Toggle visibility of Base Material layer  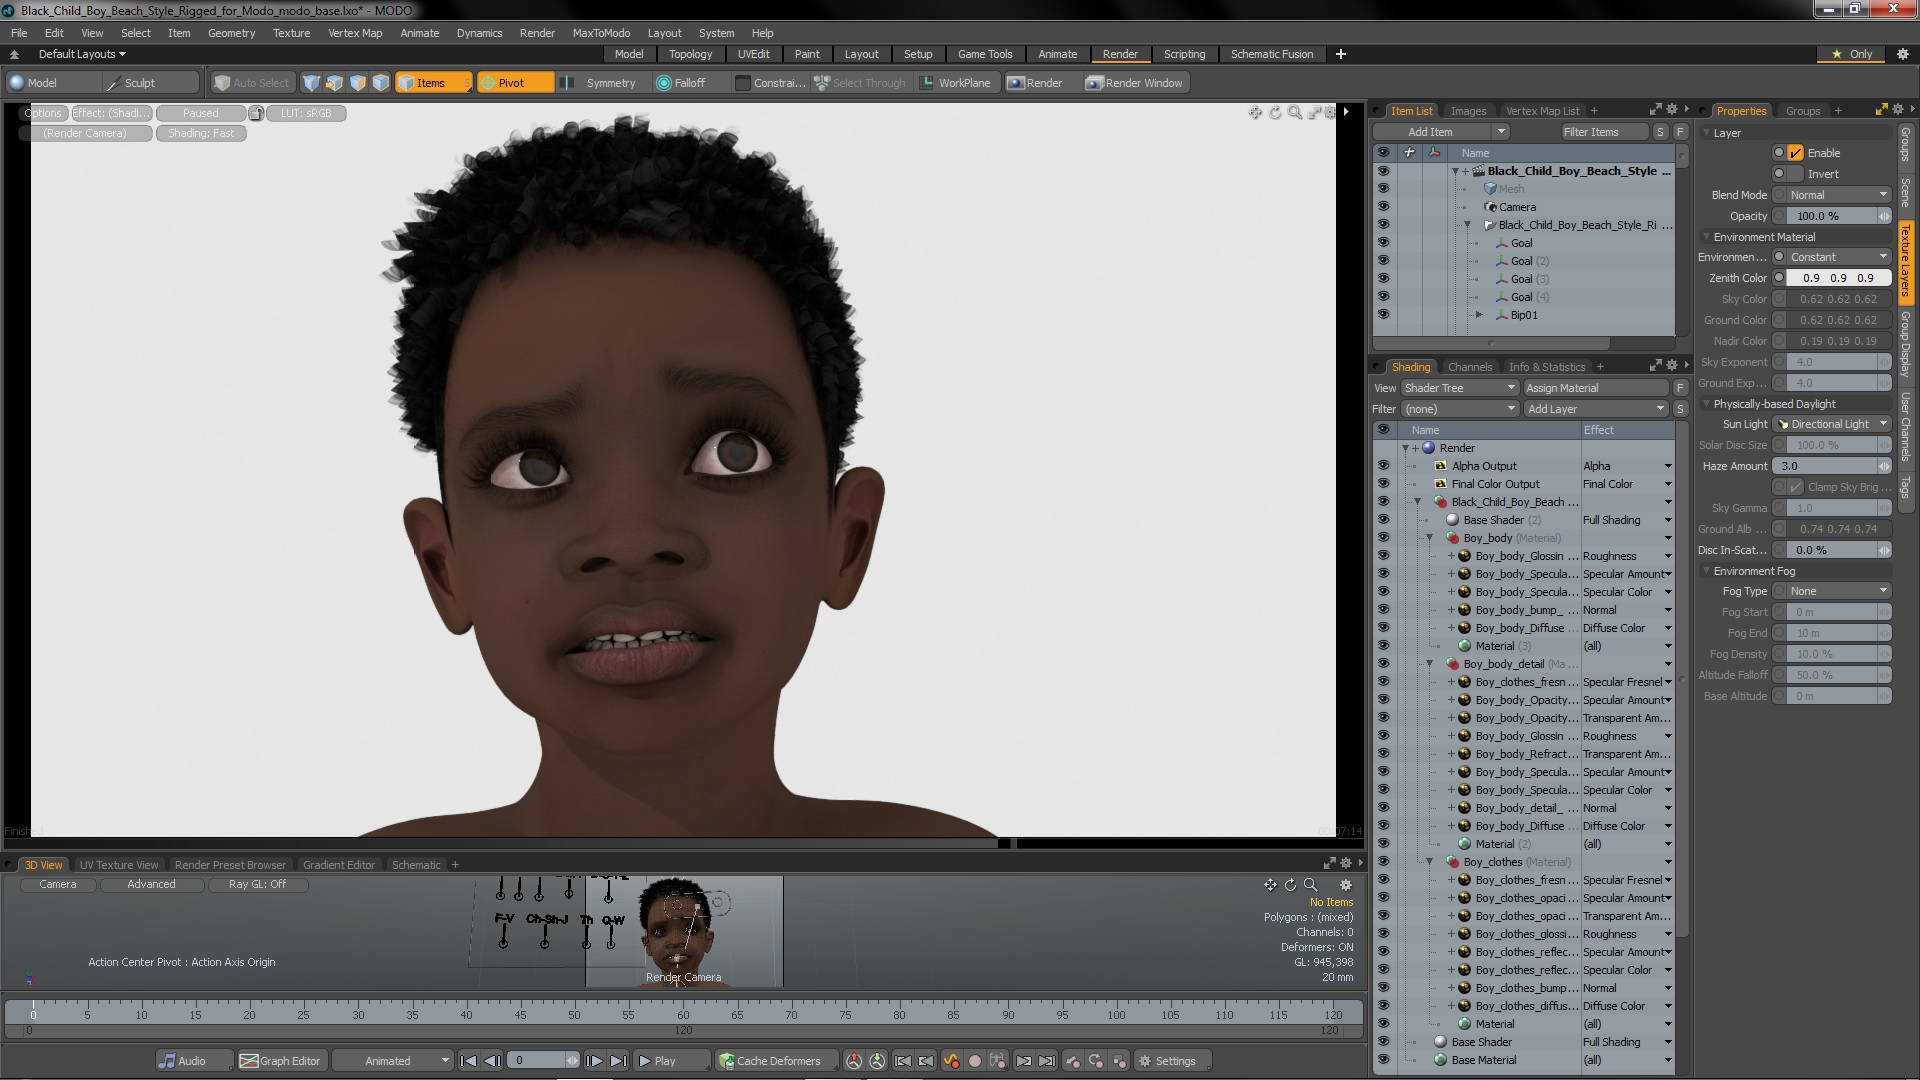pos(1383,1060)
